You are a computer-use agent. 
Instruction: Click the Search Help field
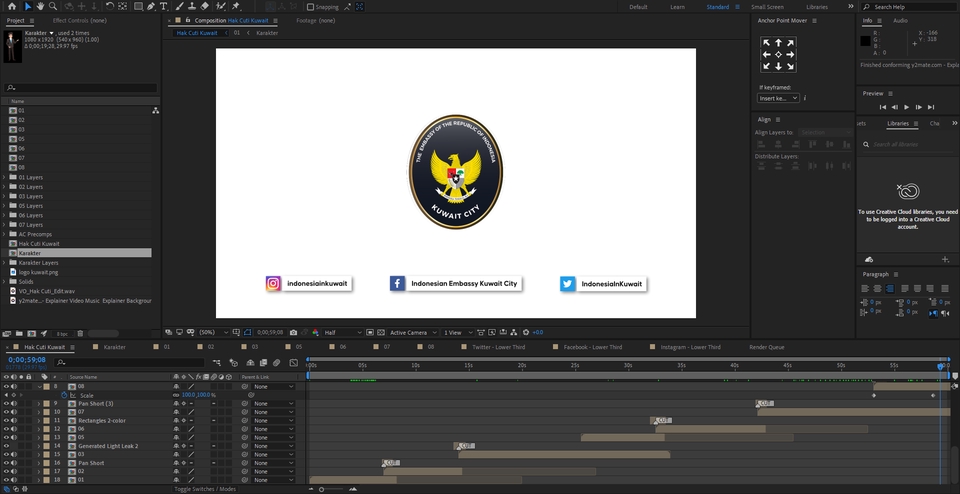tap(909, 7)
